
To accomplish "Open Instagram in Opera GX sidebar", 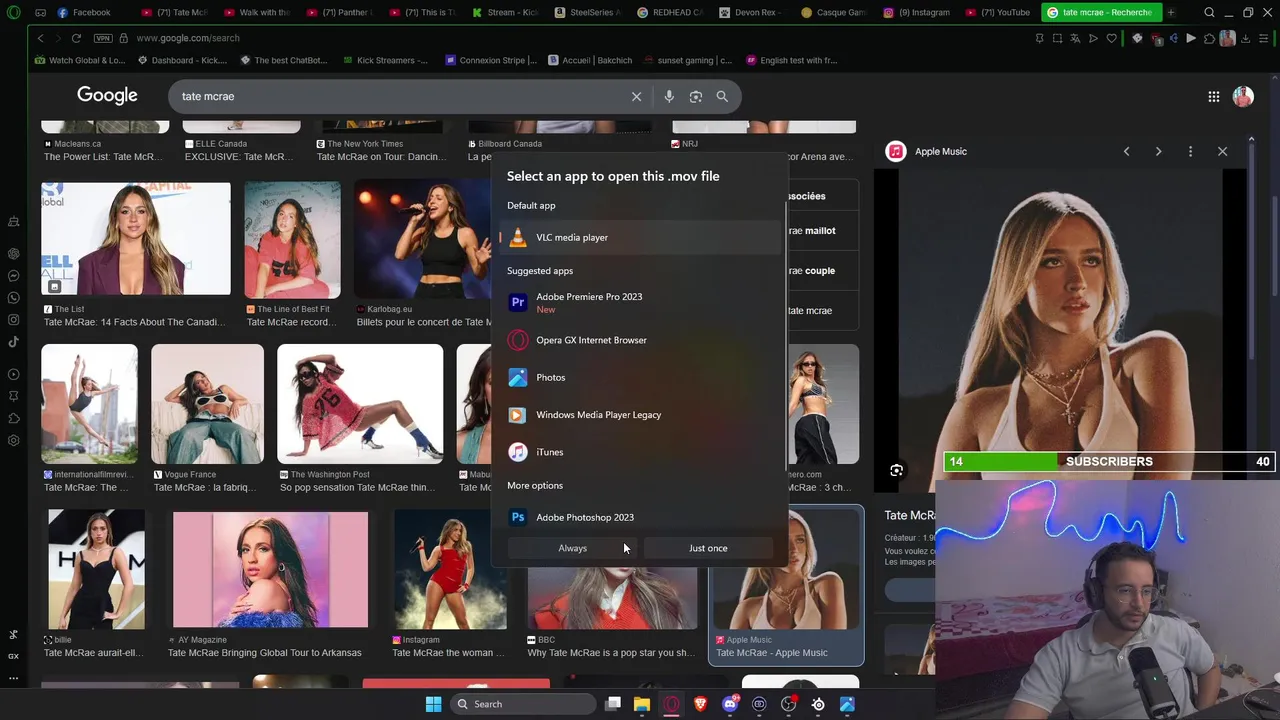I will pos(13,320).
